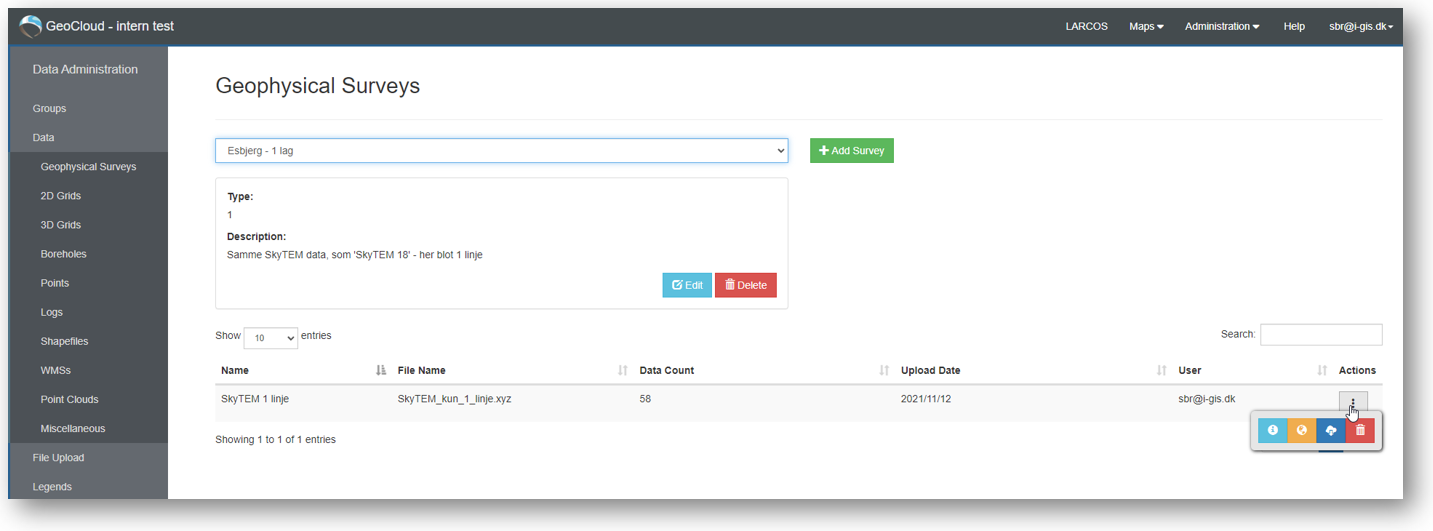Click the green Add Survey button
This screenshot has height=531, width=1433.
[x=852, y=150]
